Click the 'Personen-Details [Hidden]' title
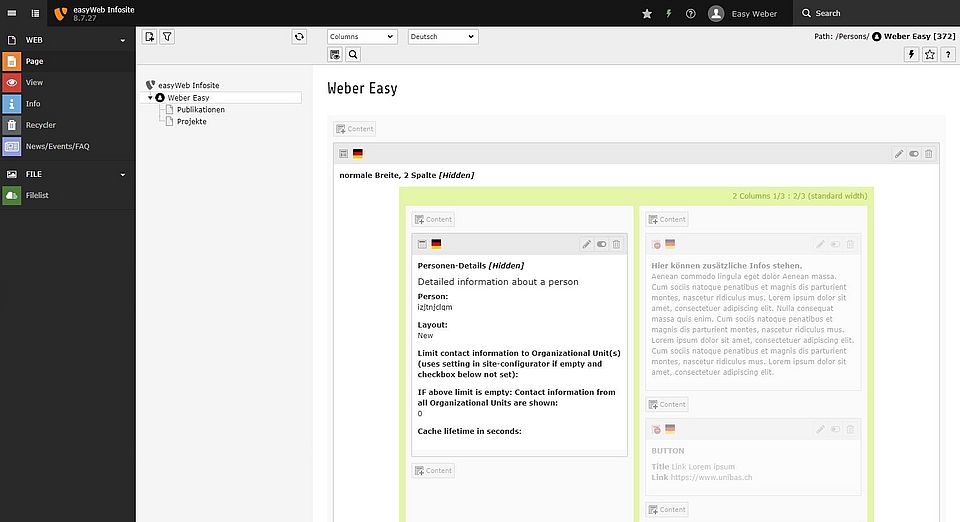 [471, 266]
